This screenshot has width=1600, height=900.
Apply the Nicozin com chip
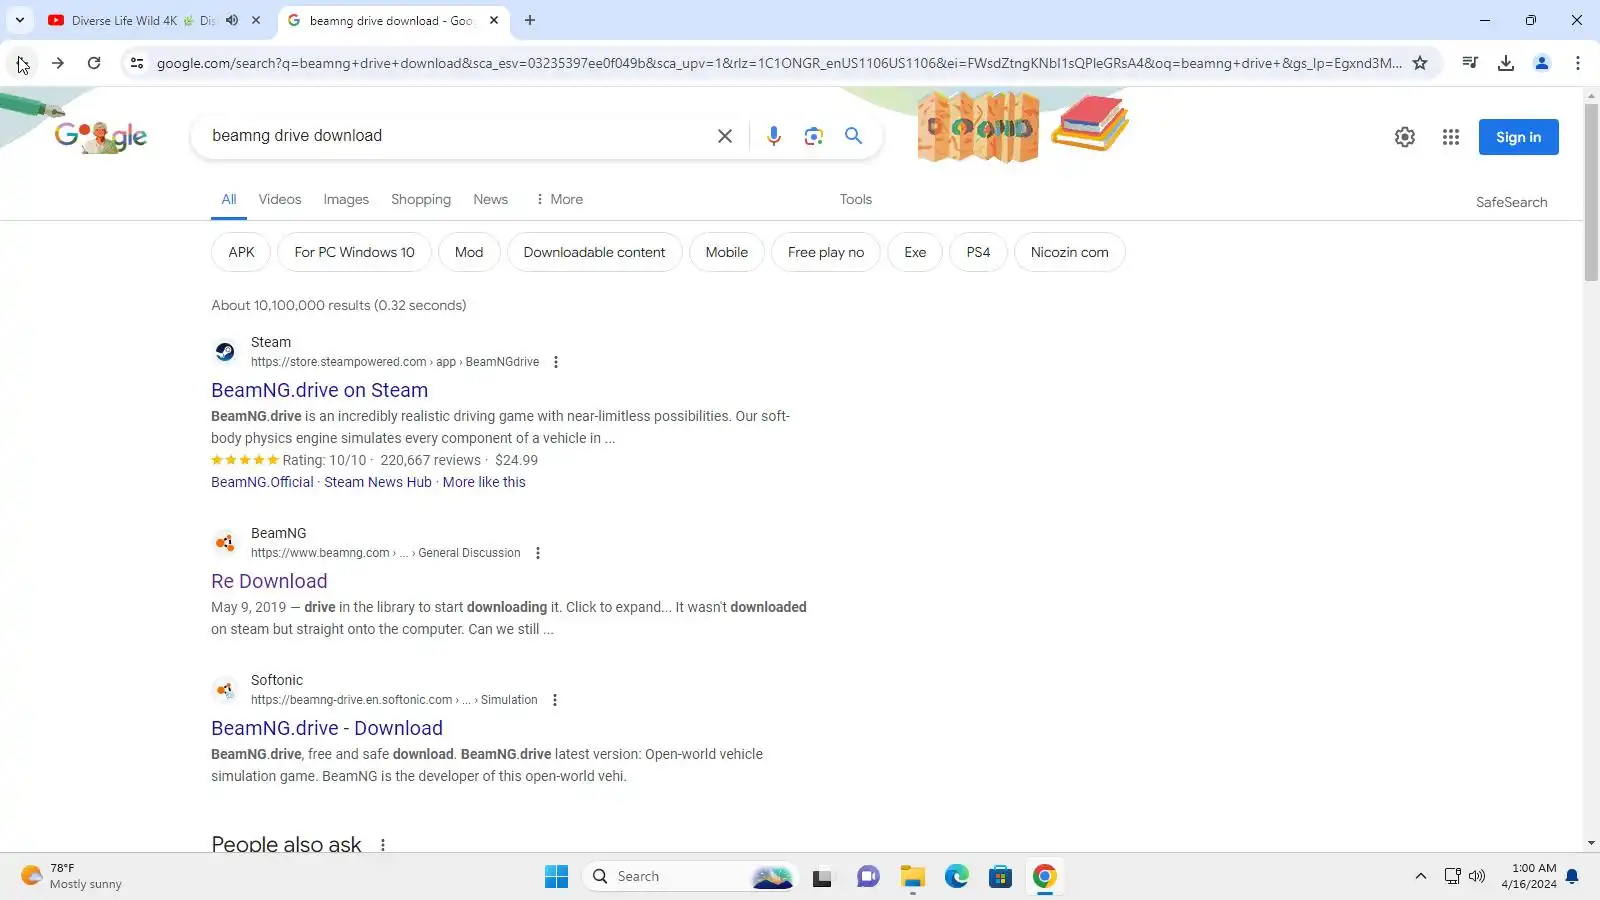(x=1069, y=252)
